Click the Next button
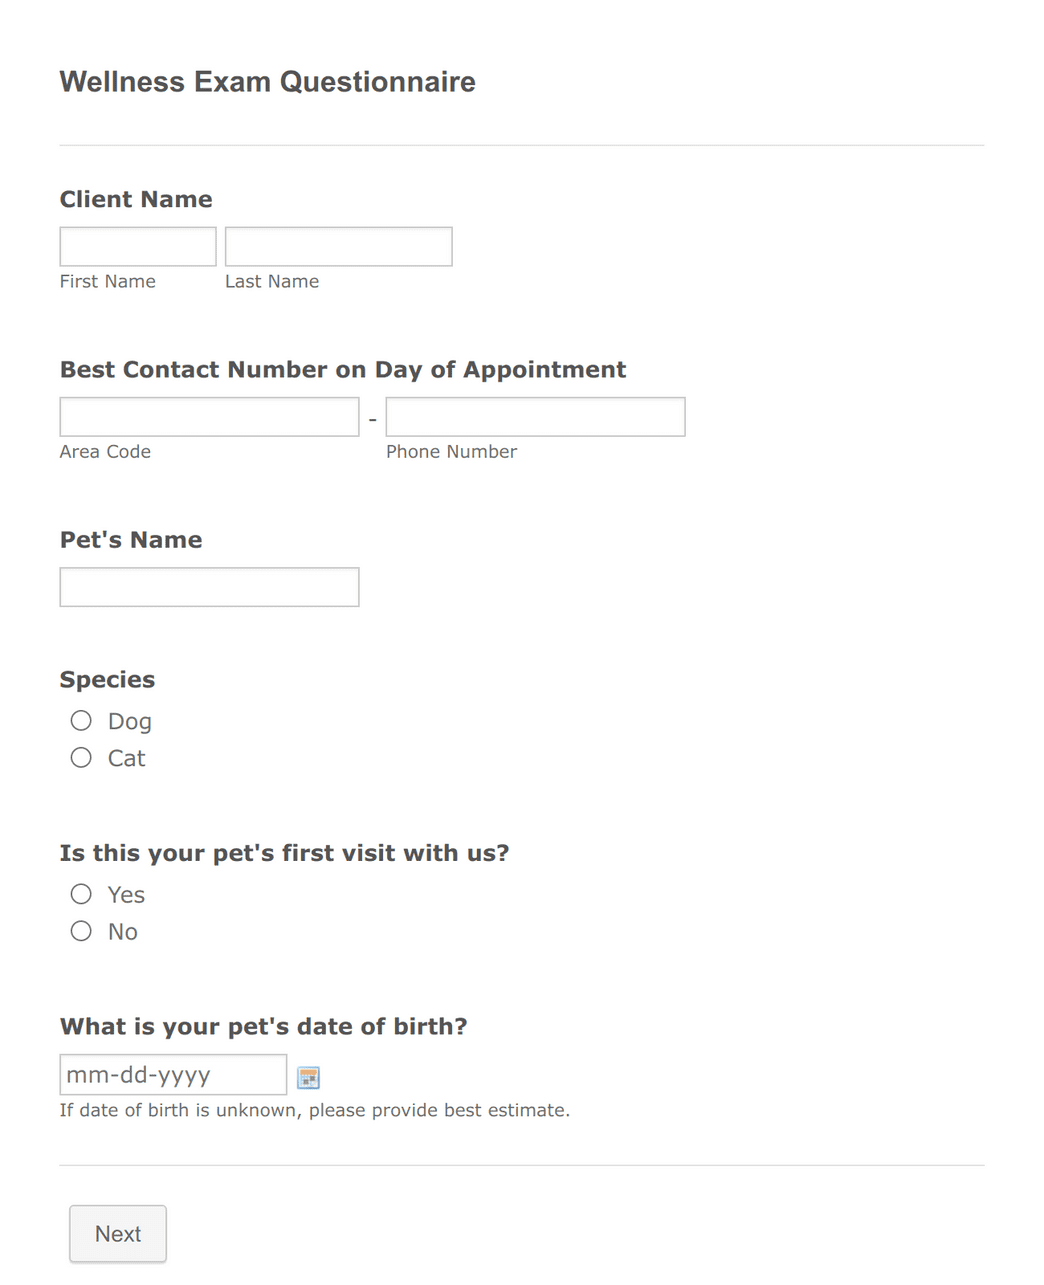The width and height of the screenshot is (1044, 1285). (118, 1234)
